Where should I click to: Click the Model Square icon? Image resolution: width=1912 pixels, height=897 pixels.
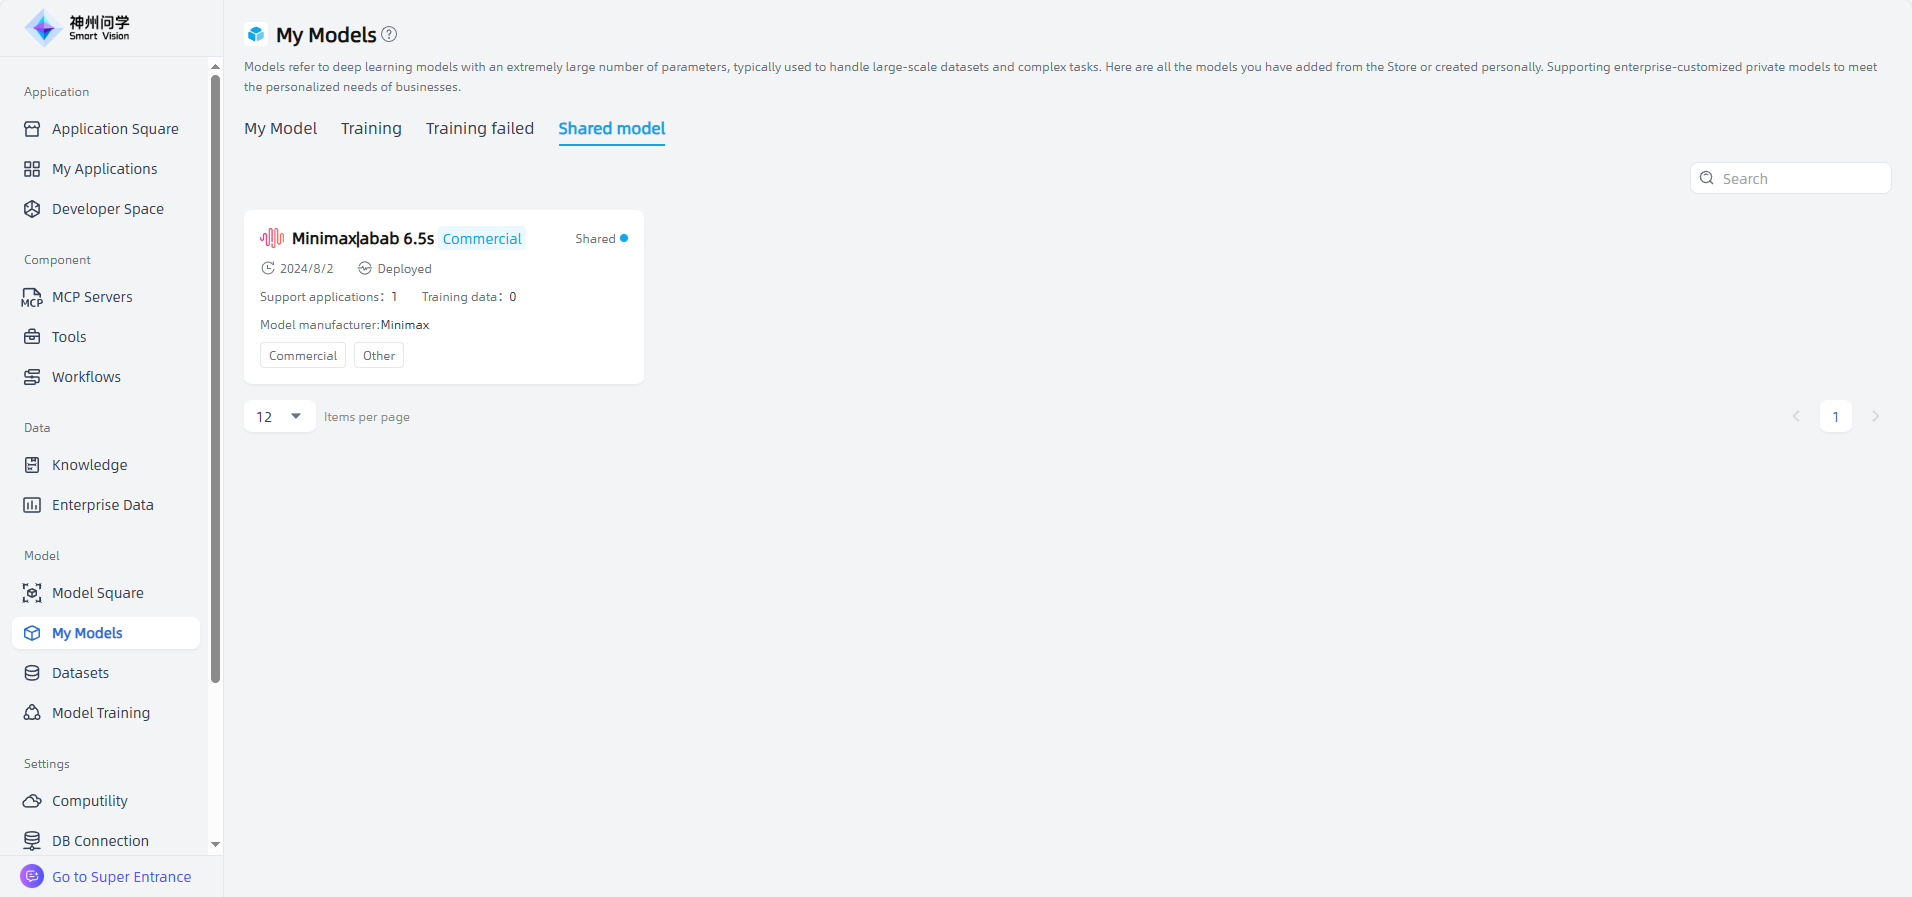click(32, 593)
